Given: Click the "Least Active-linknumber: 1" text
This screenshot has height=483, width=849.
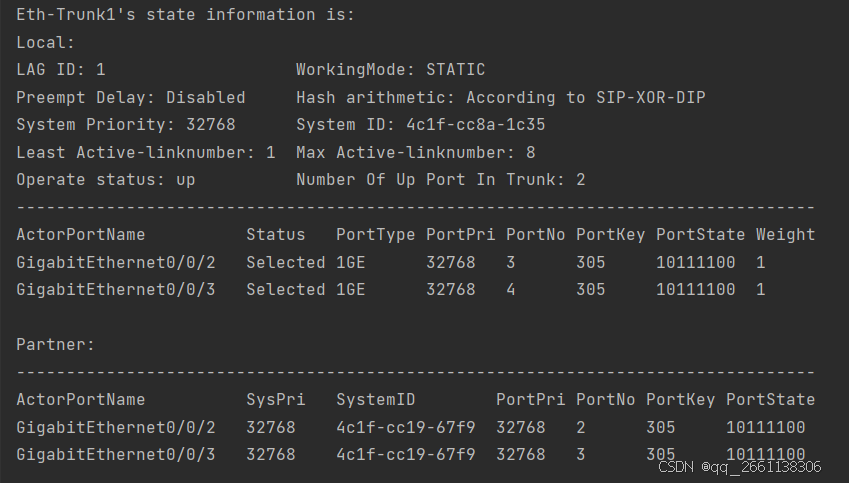Looking at the screenshot, I should 145,153.
